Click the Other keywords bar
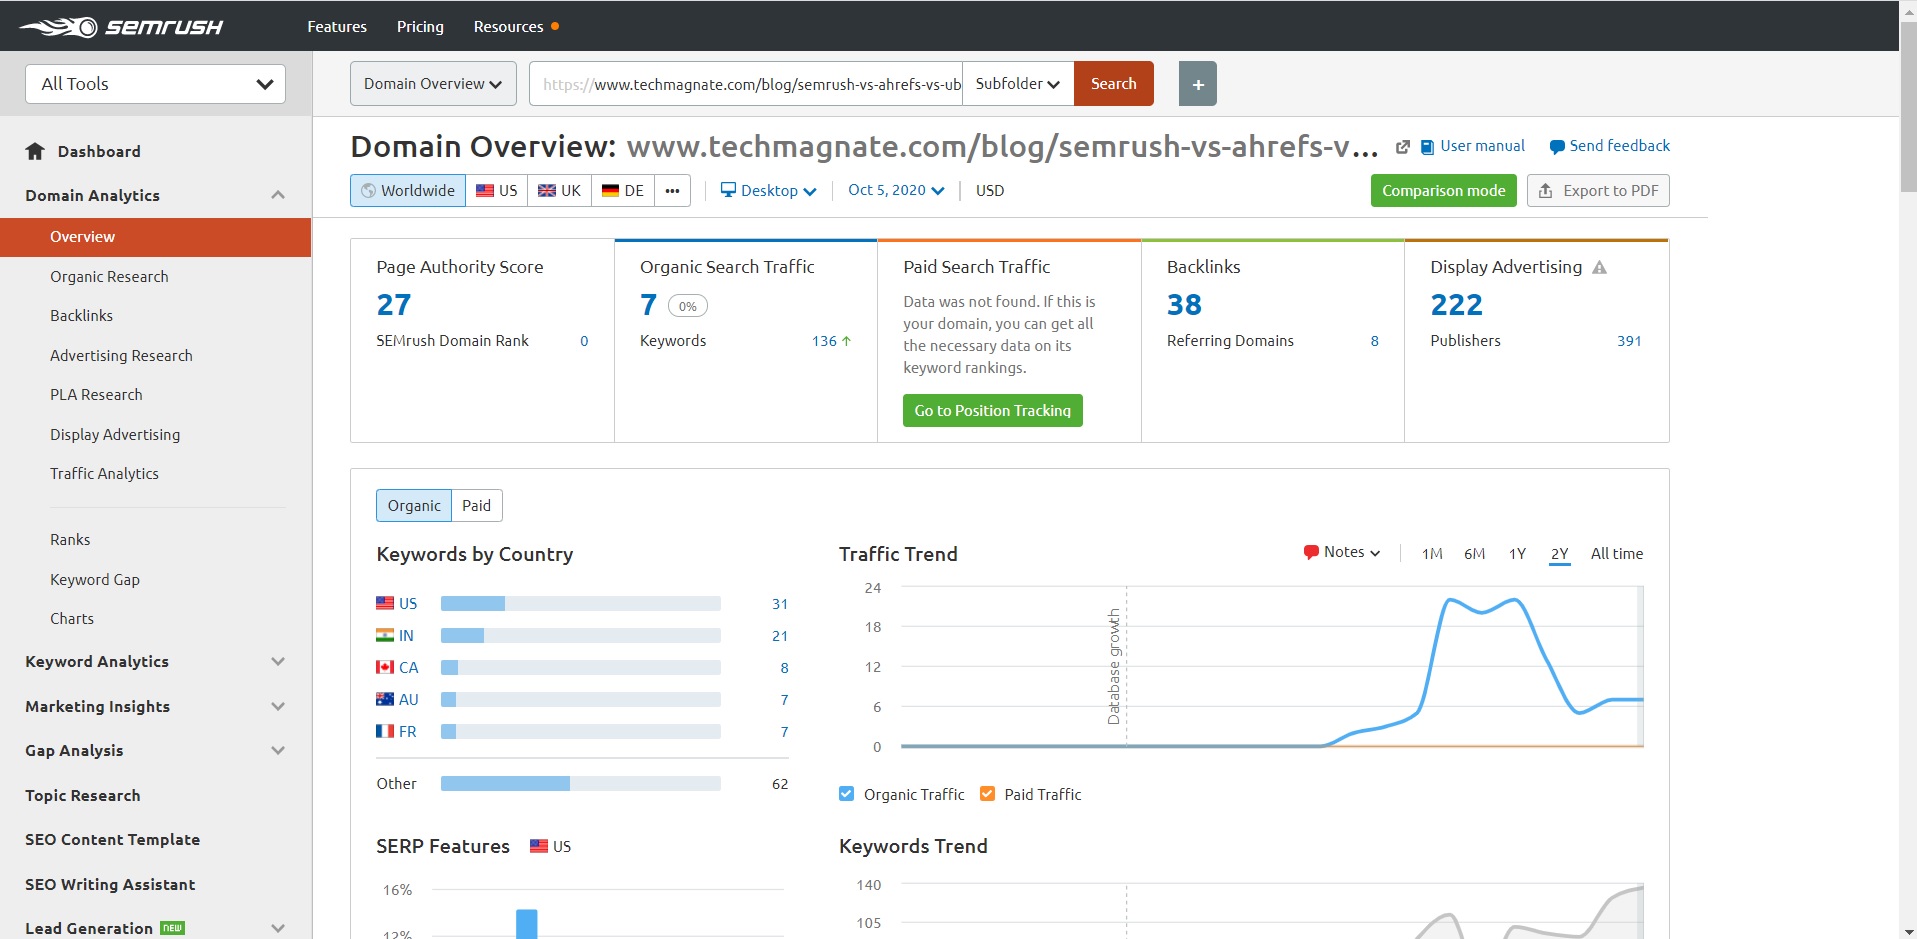1917x939 pixels. click(x=580, y=784)
